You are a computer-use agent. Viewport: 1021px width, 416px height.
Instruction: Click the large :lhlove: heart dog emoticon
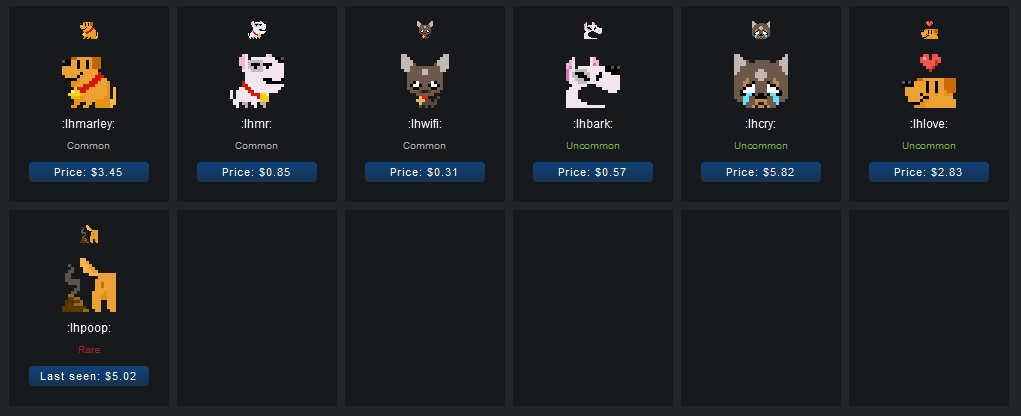929,81
